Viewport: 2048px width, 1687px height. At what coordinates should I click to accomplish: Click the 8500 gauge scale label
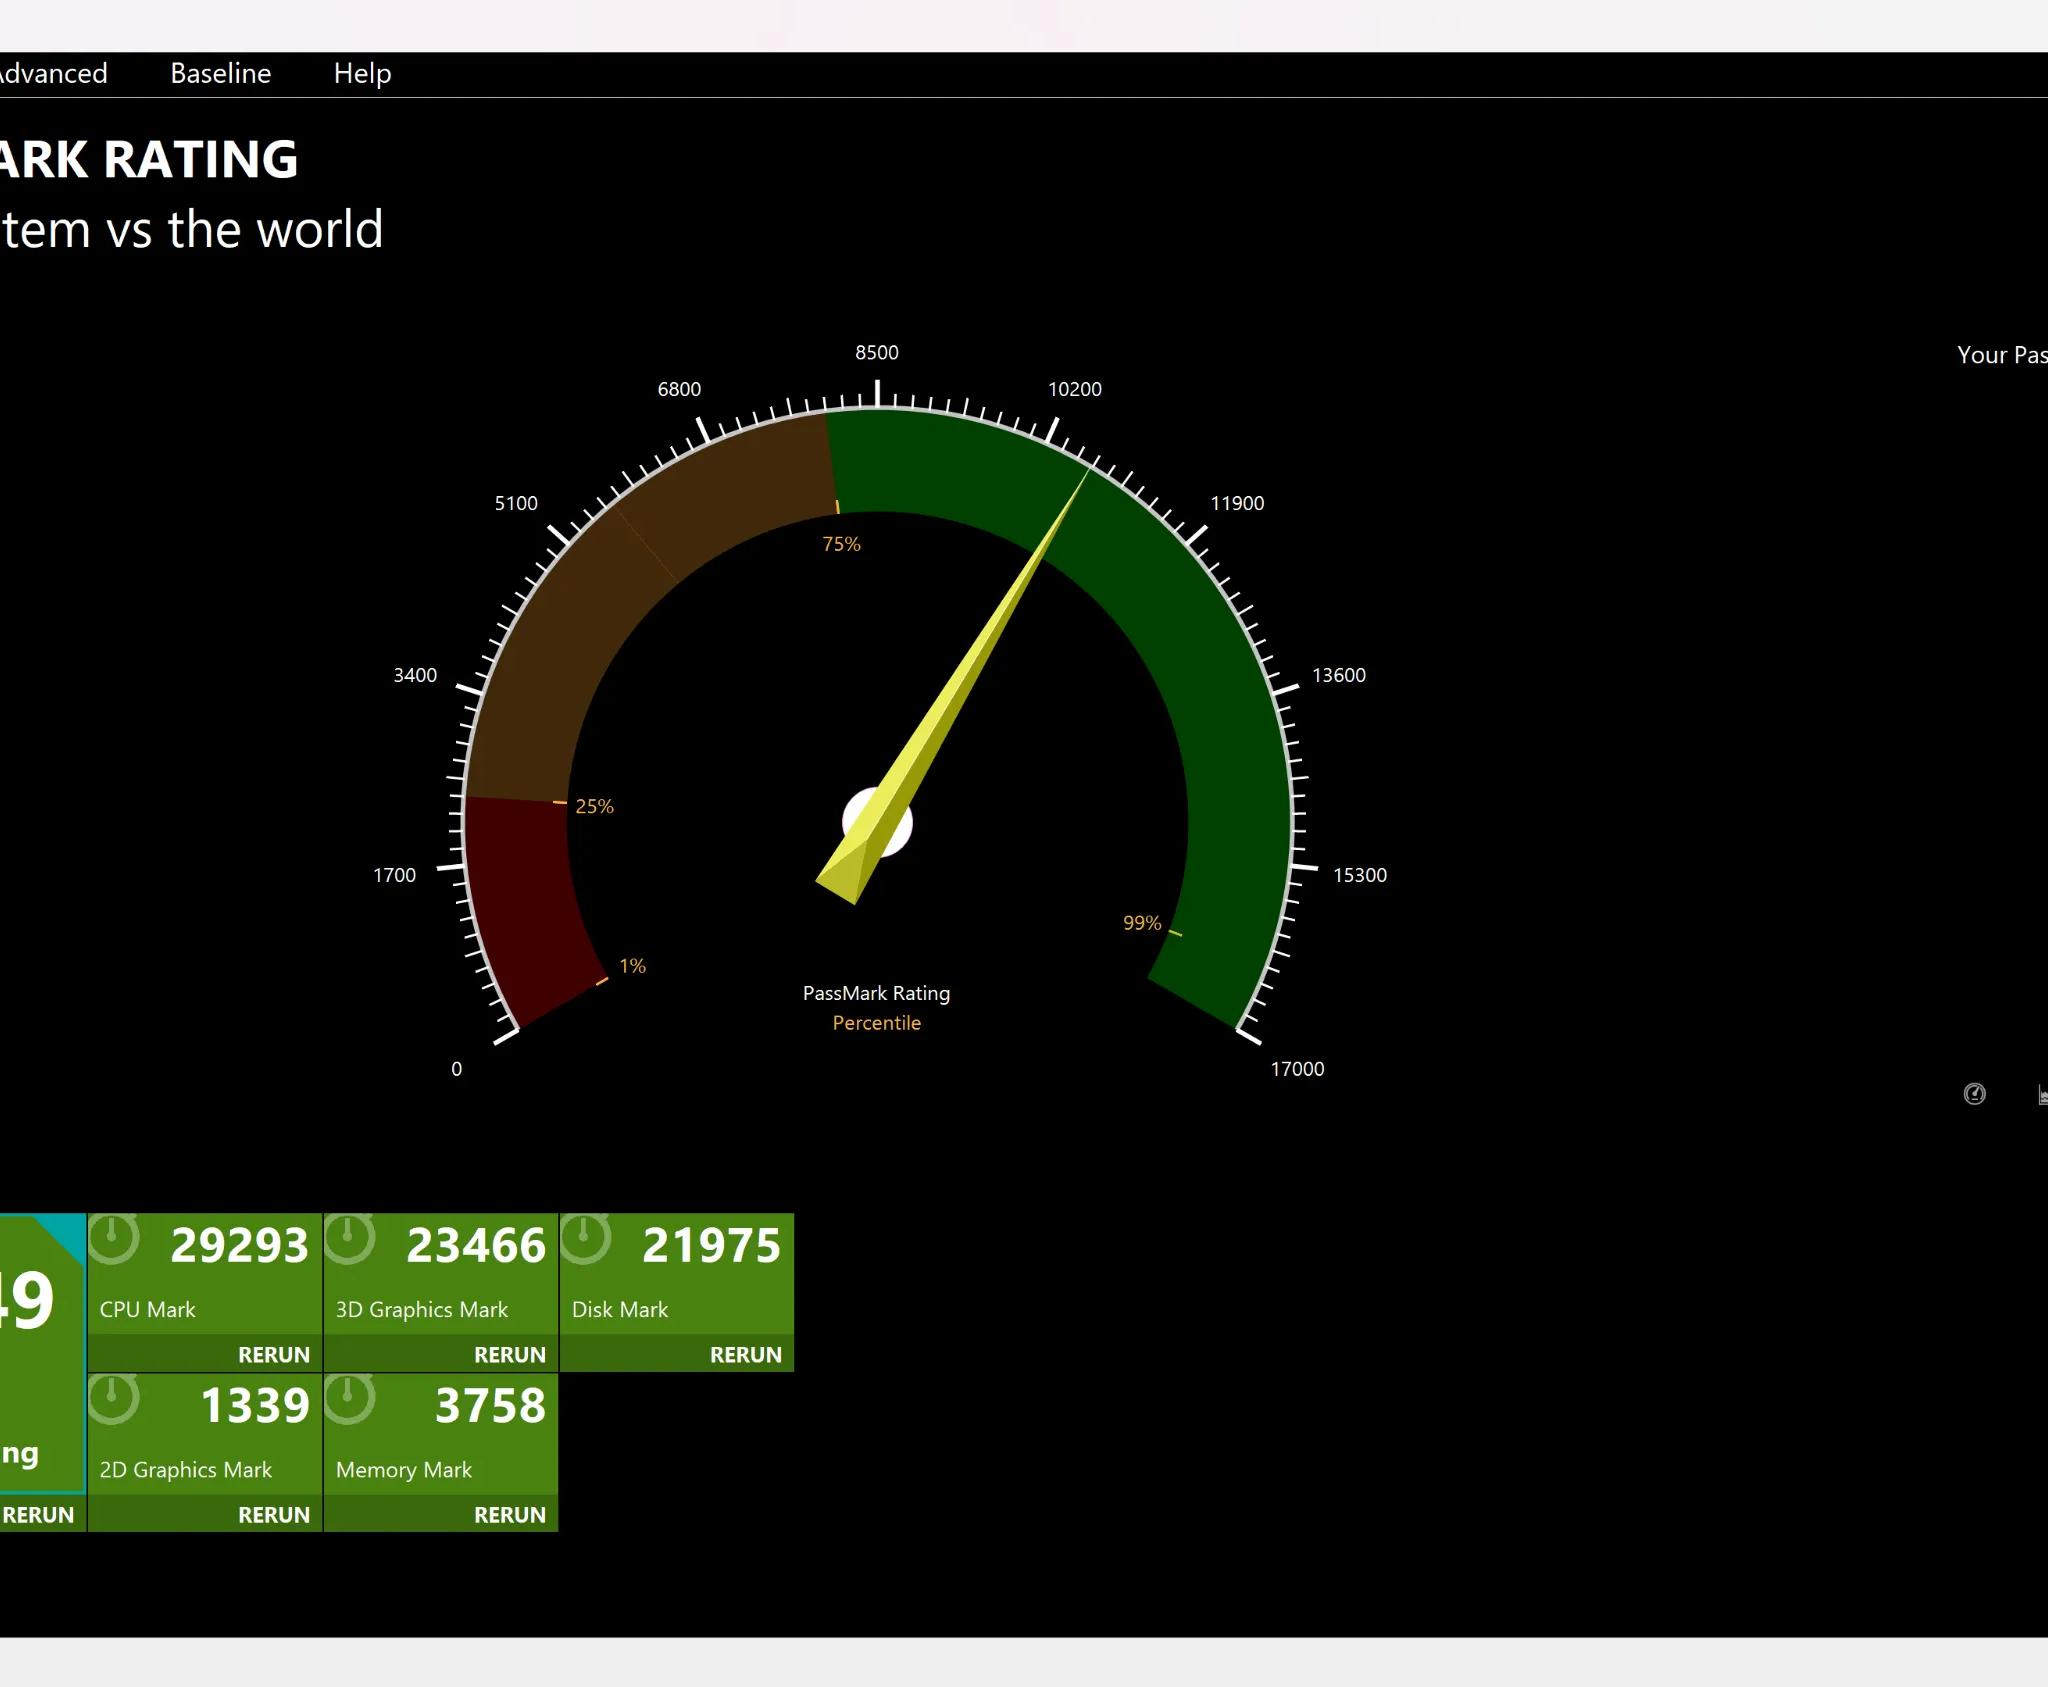pyautogui.click(x=877, y=352)
